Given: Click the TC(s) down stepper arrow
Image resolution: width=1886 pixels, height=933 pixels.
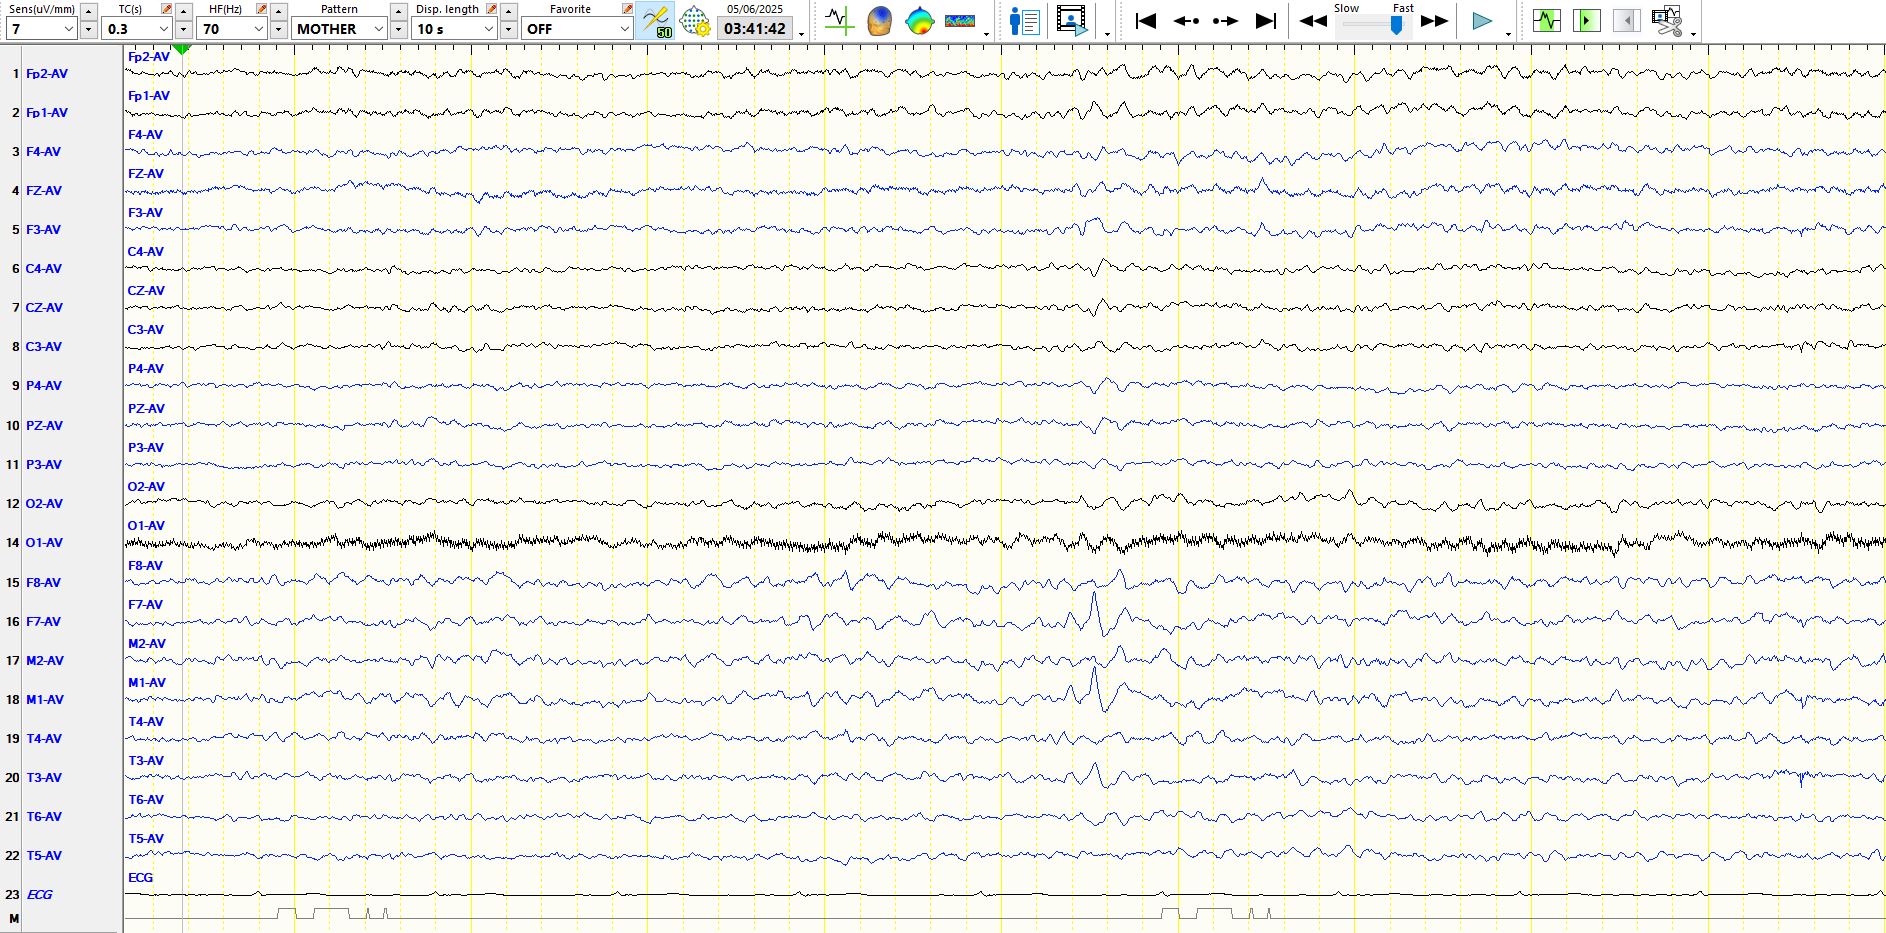Looking at the screenshot, I should [183, 30].
